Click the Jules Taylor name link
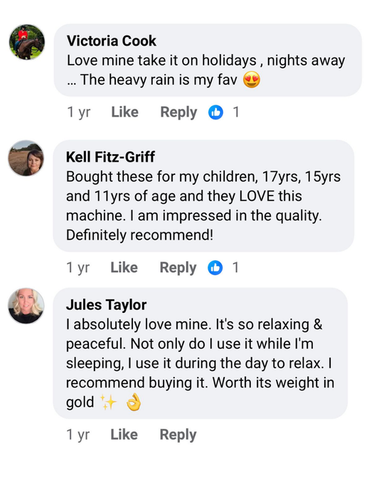Viewport: 384px width, 480px height. tap(106, 305)
